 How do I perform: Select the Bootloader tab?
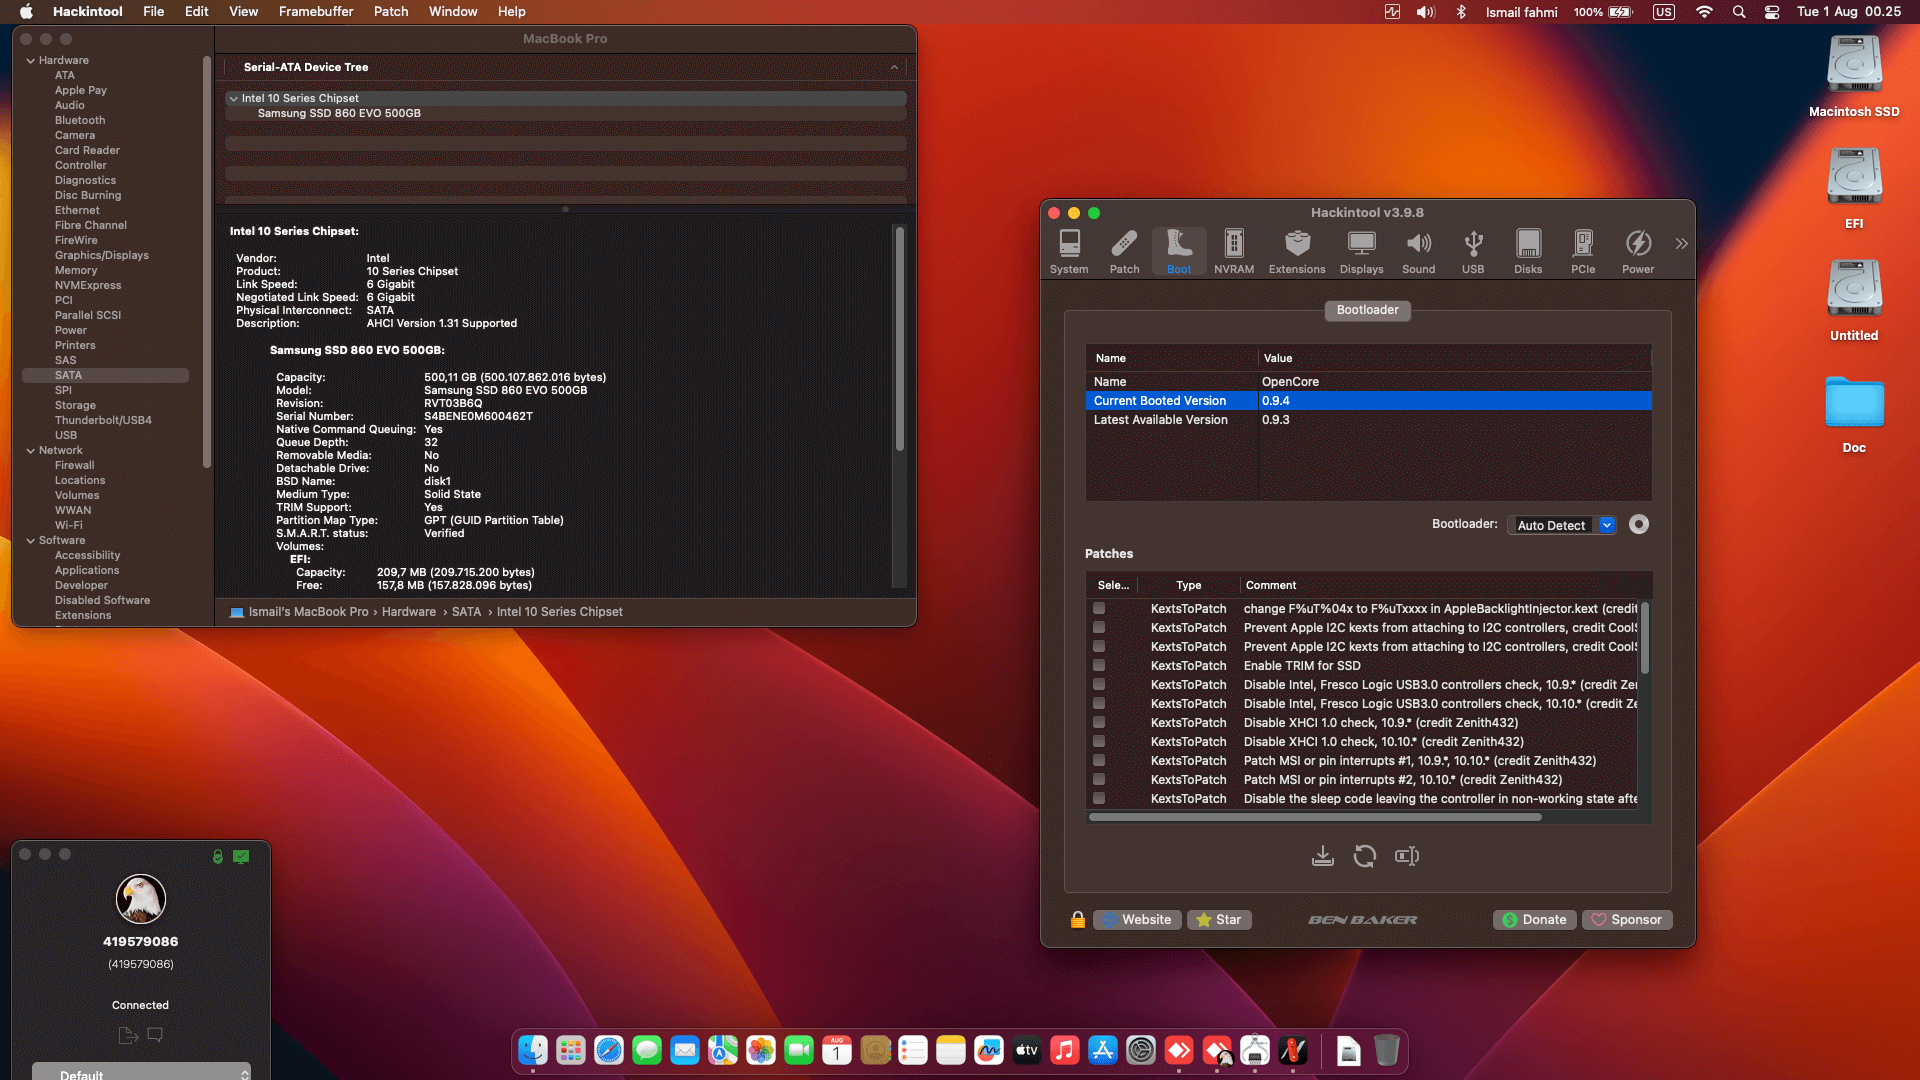[x=1367, y=310]
